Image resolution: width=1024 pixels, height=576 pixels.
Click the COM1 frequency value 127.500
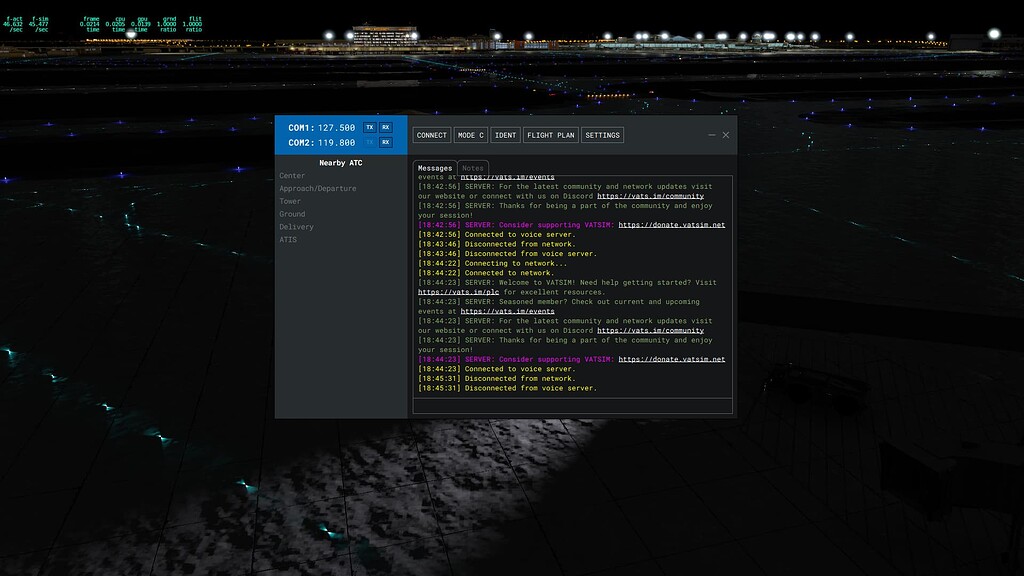click(x=334, y=127)
